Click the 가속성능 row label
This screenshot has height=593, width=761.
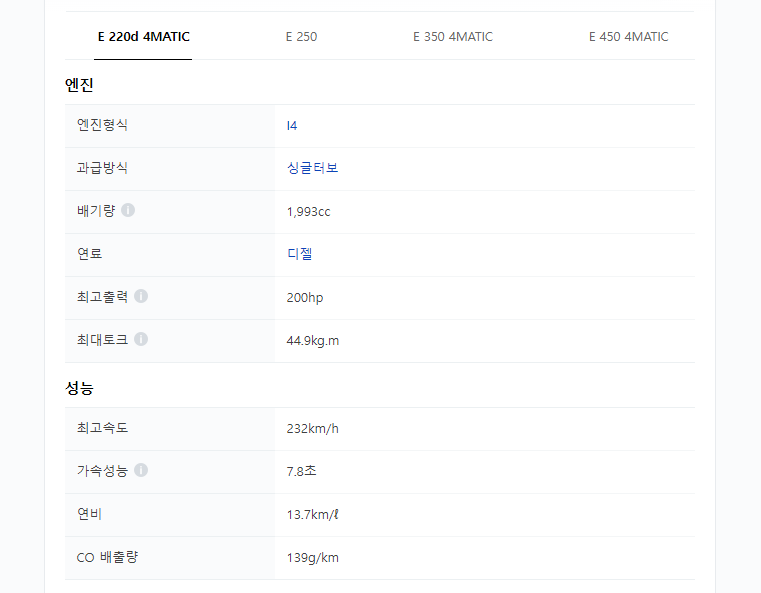pyautogui.click(x=102, y=470)
